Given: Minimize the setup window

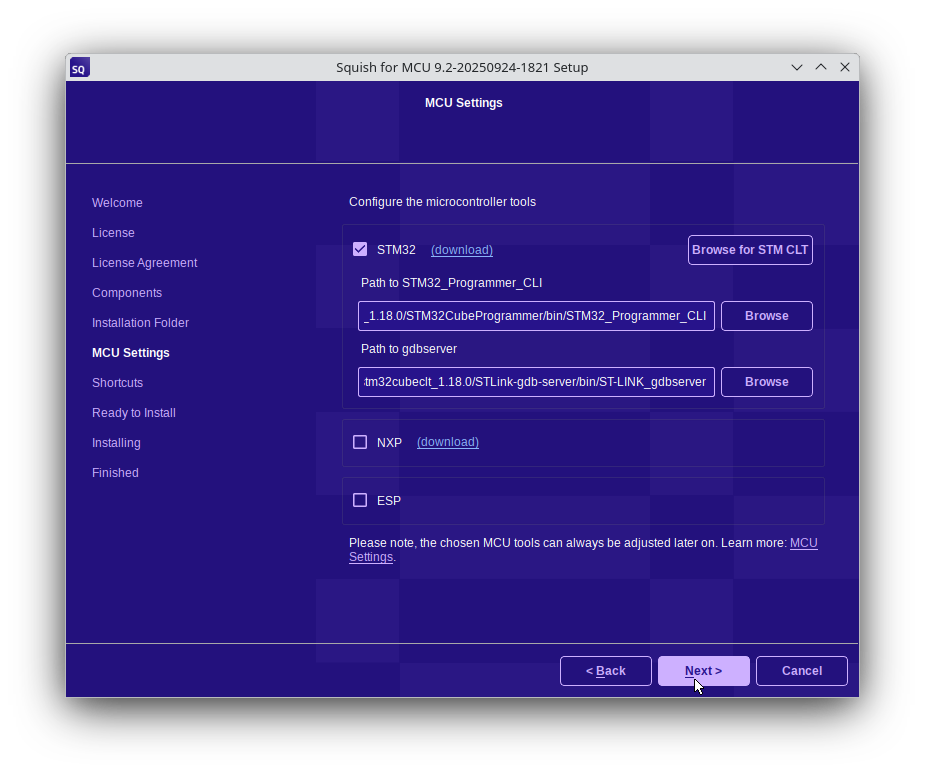Looking at the screenshot, I should 797,67.
